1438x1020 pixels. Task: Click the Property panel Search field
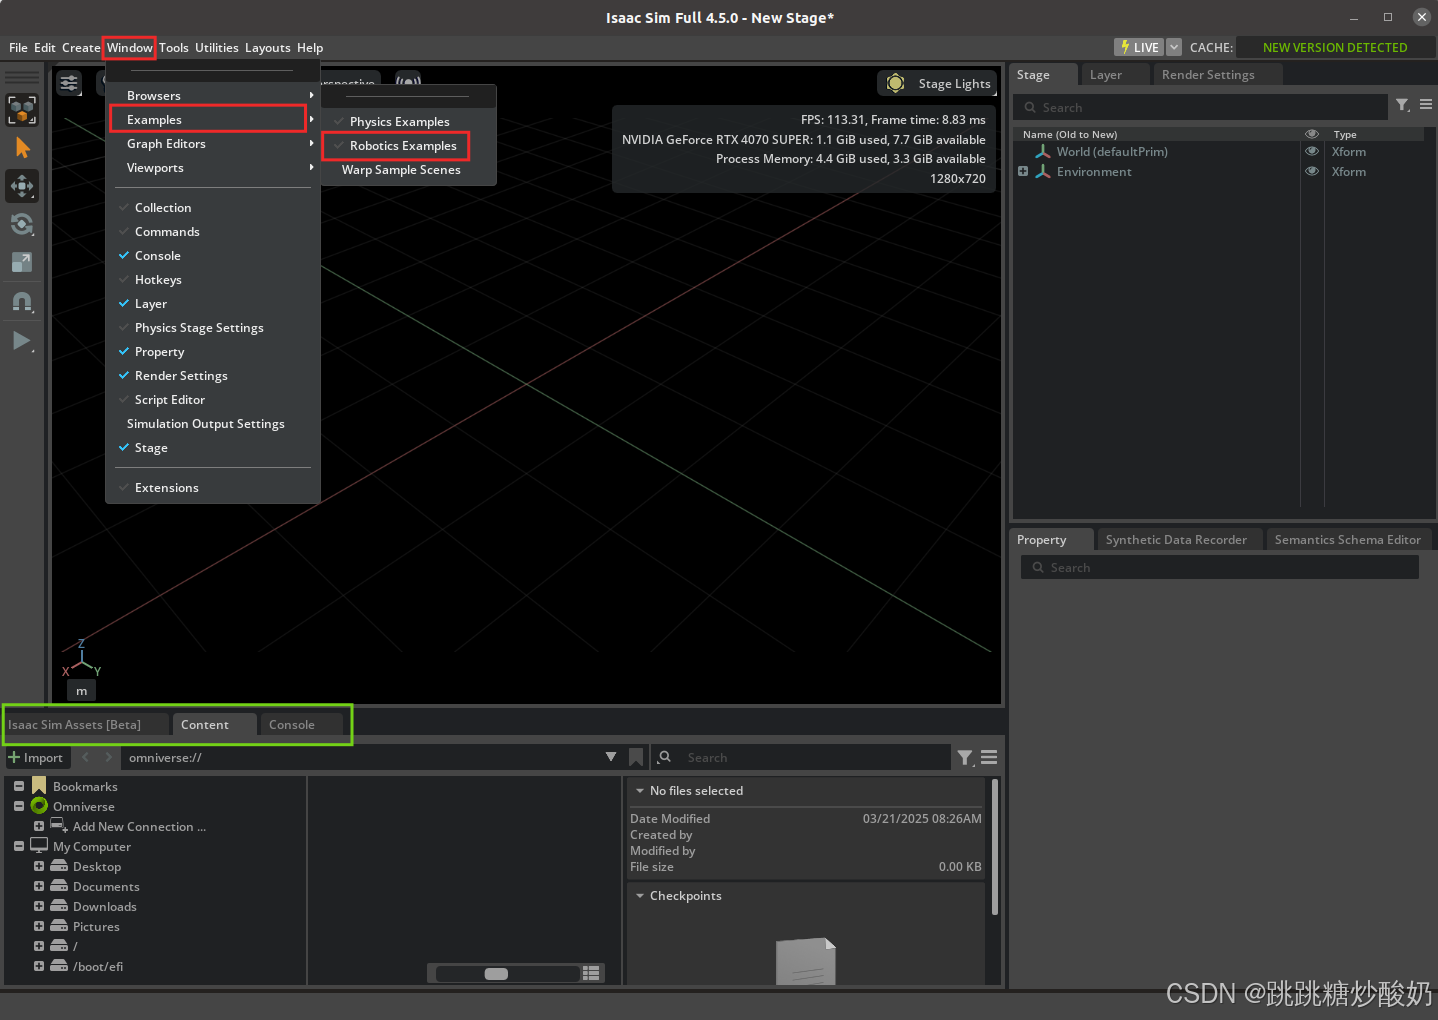click(x=1219, y=567)
